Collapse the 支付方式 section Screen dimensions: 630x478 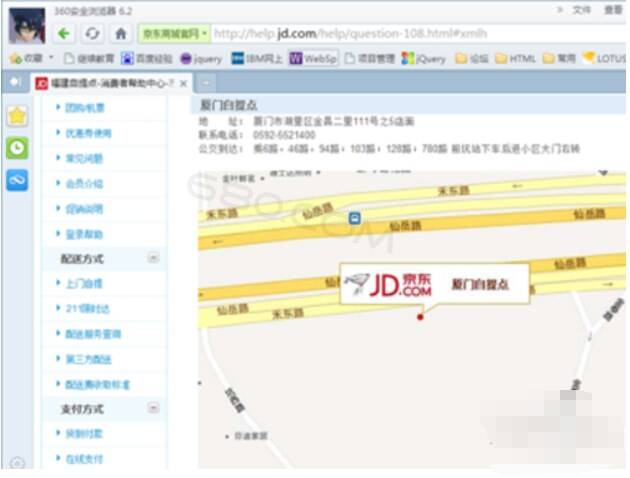153,408
